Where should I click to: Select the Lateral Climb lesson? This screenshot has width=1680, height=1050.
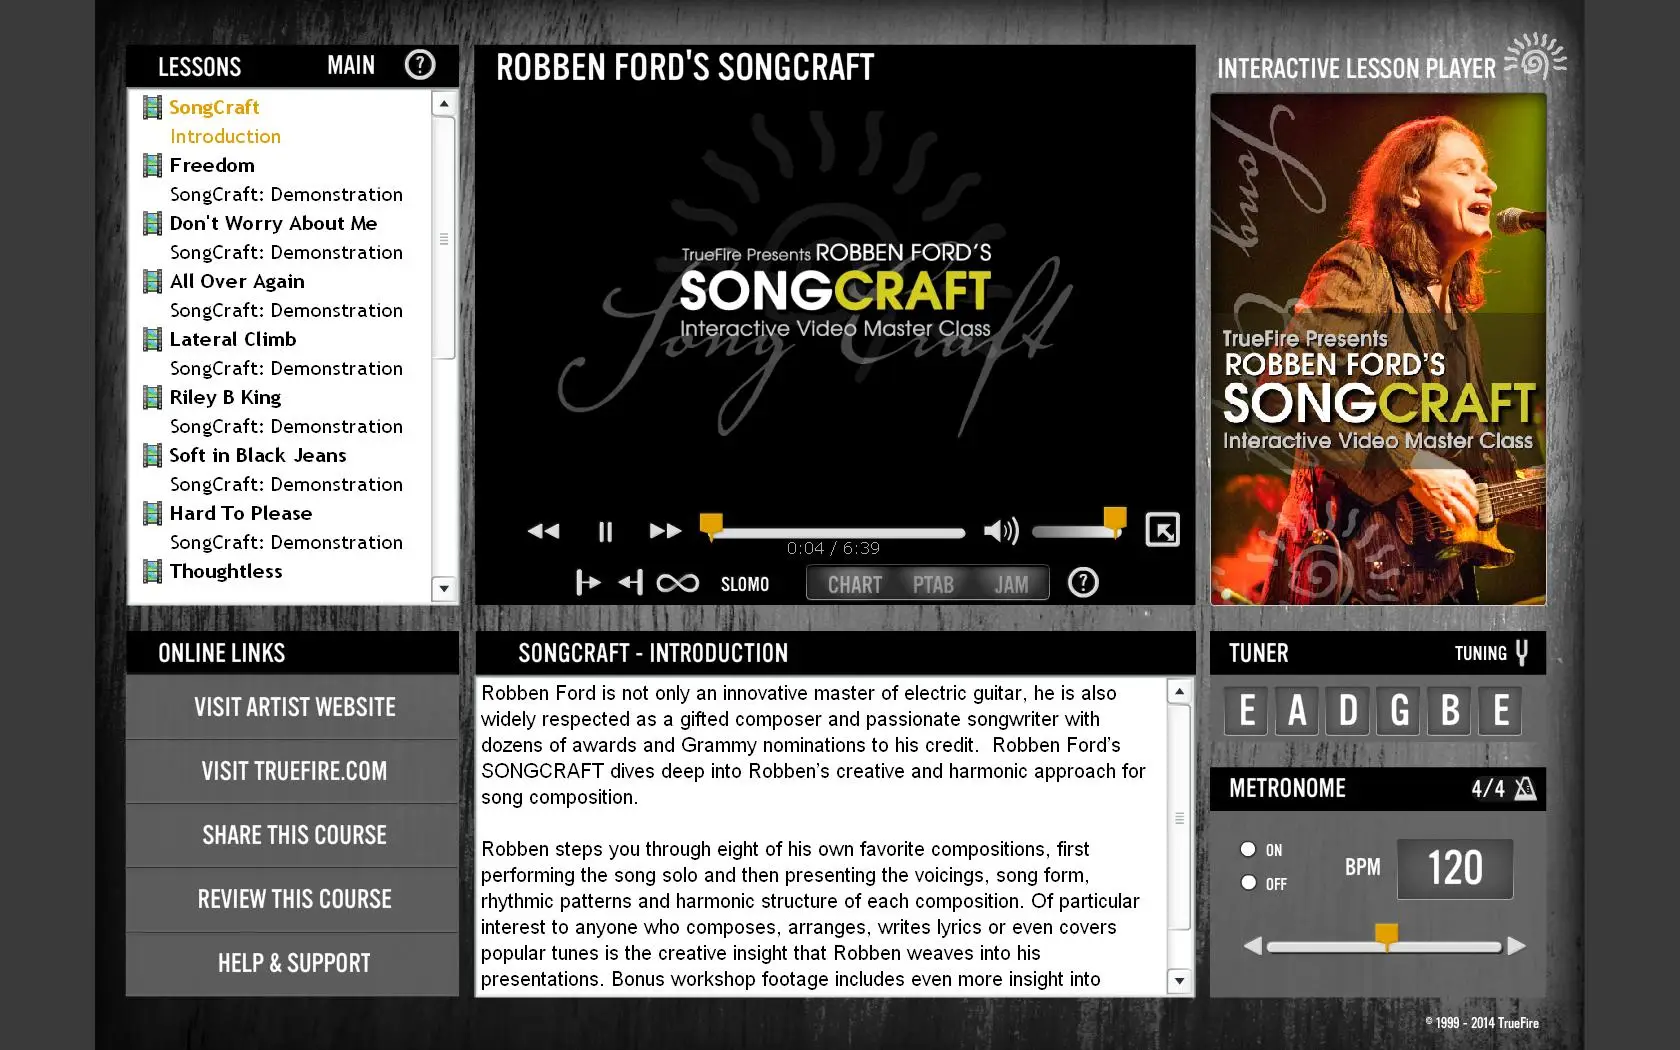233,339
